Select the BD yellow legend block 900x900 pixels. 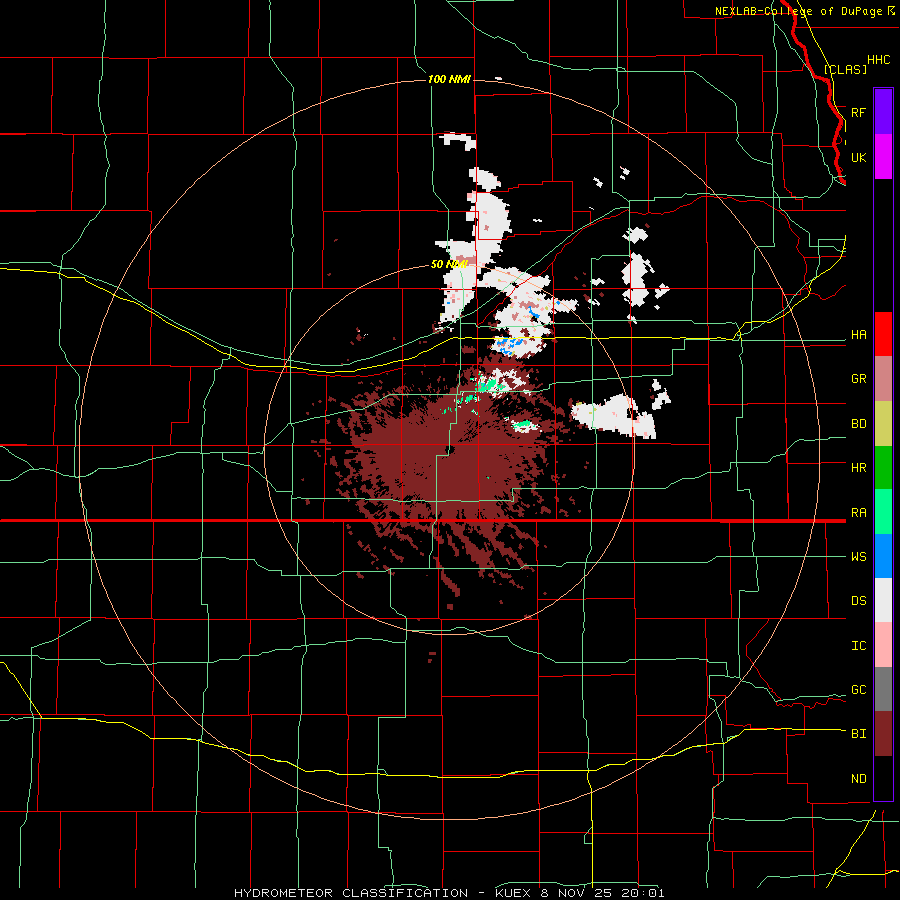coord(883,424)
